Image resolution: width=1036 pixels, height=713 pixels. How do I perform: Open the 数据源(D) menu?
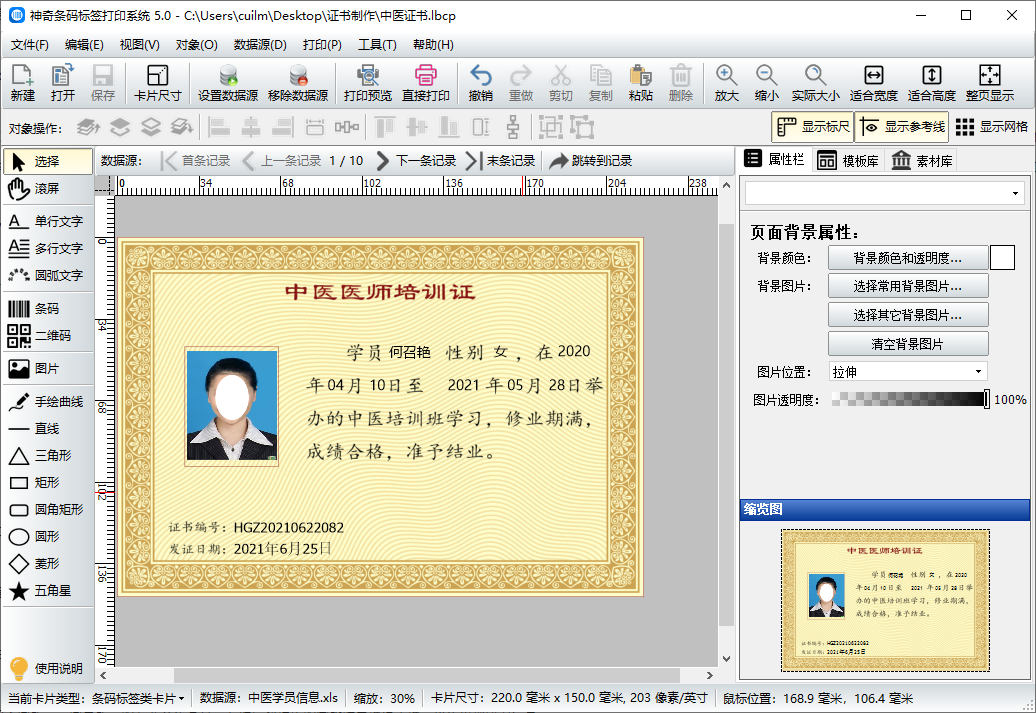(260, 45)
